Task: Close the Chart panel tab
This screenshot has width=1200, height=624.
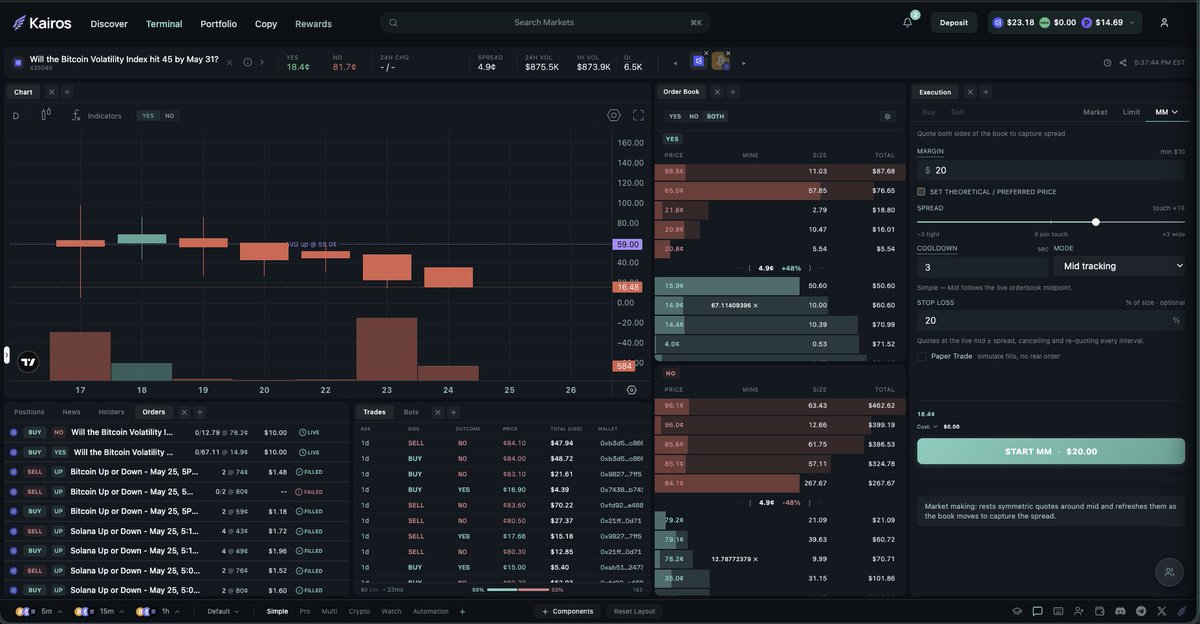Action: pos(51,92)
